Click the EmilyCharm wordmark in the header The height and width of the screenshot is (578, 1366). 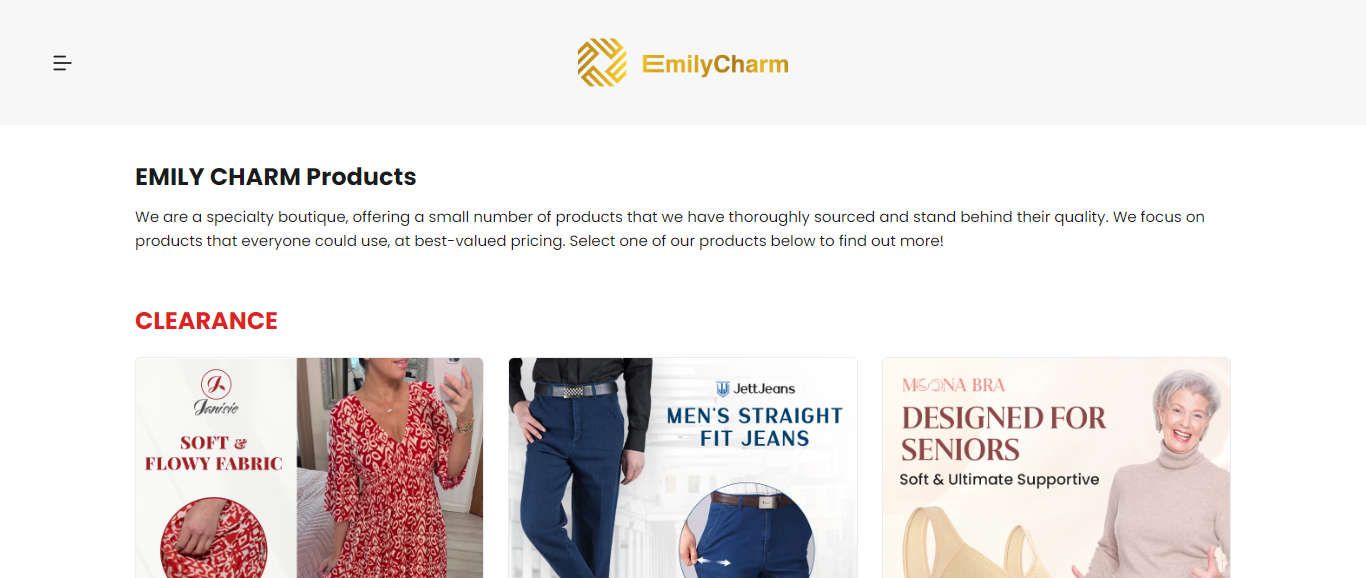point(716,62)
